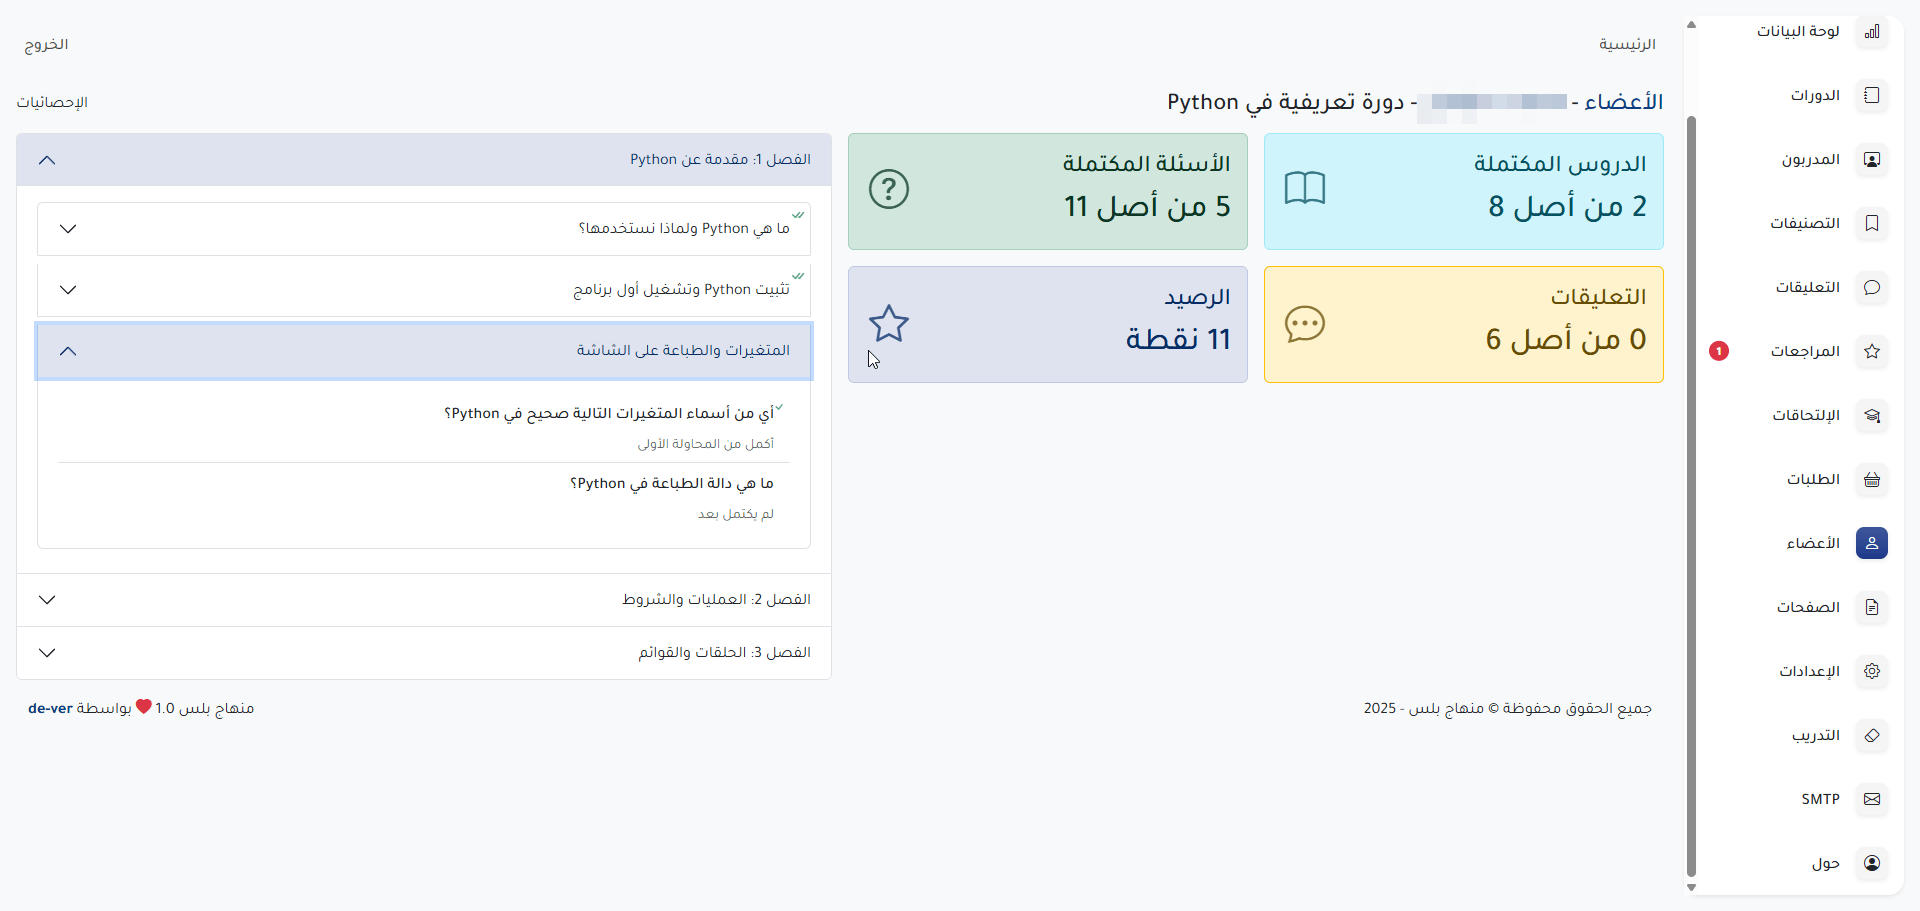Click the logout 'الخروج' link
This screenshot has height=911, width=1920.
point(46,45)
